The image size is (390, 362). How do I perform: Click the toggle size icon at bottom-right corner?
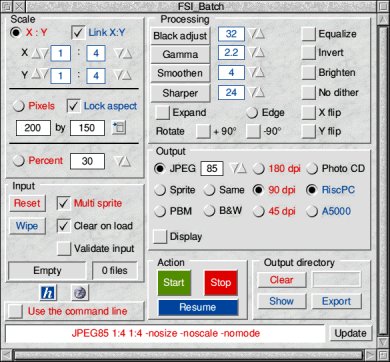[383, 355]
